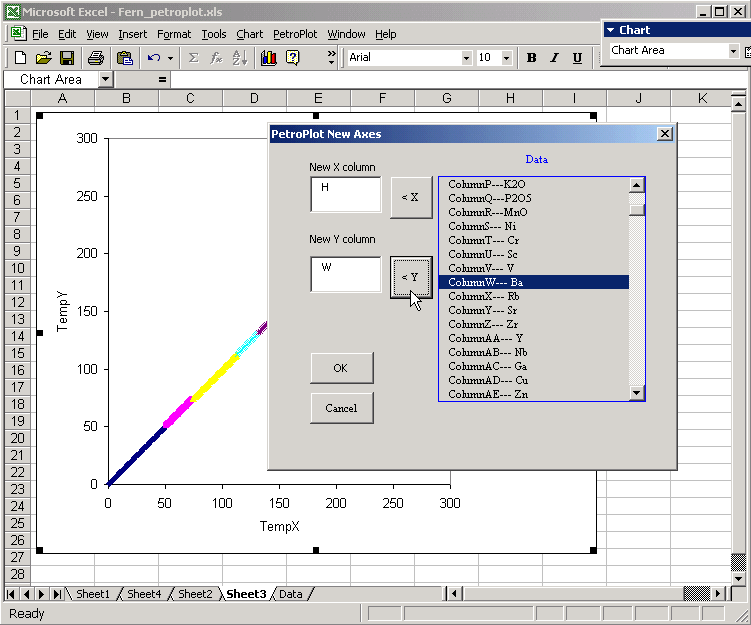Open the File menu

[40, 34]
